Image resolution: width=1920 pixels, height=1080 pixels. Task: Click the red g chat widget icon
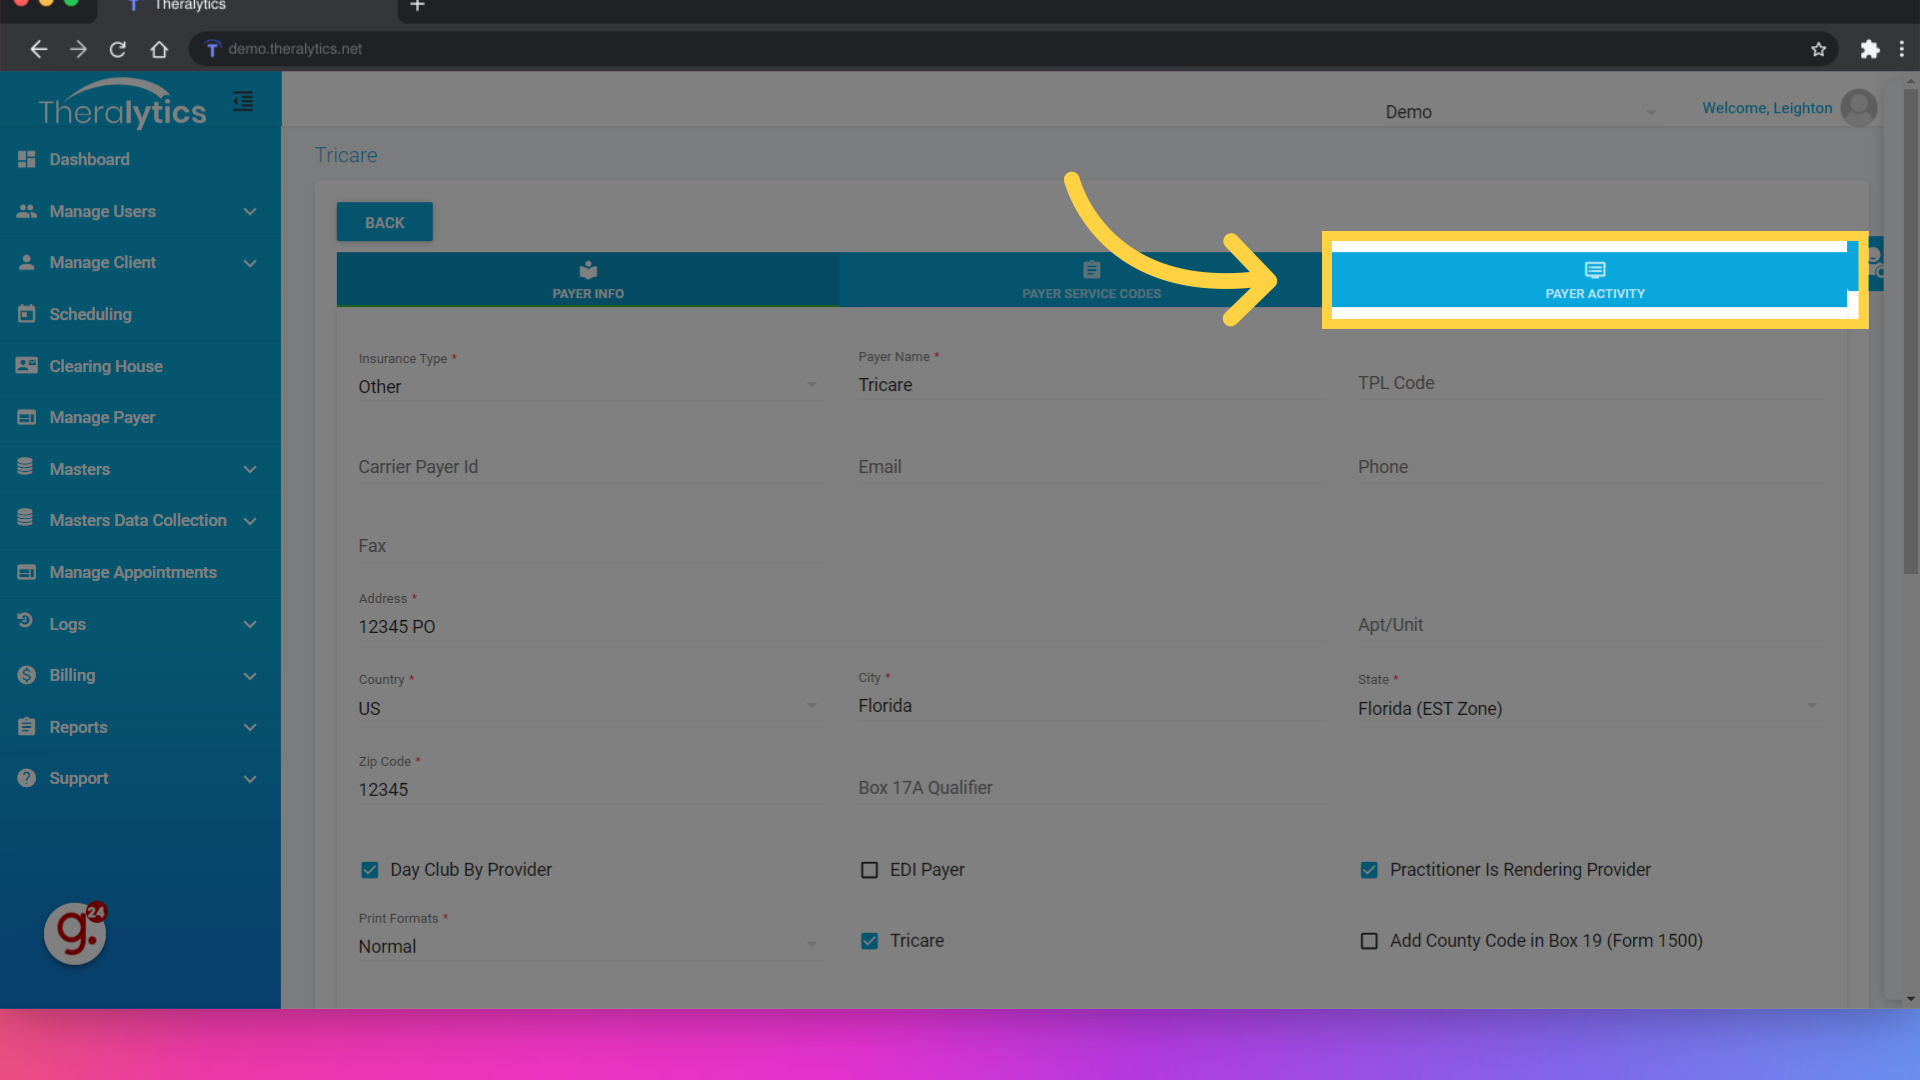[x=75, y=934]
